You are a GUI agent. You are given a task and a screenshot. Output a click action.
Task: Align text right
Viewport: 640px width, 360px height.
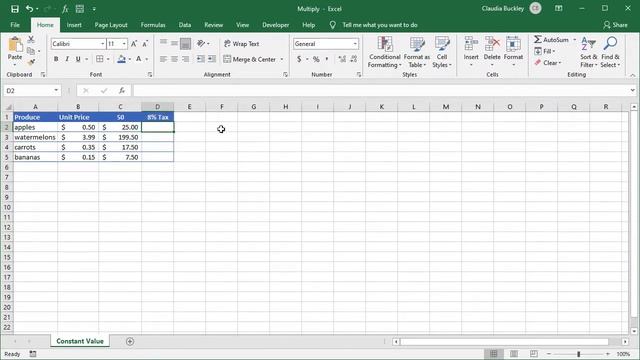coord(185,59)
